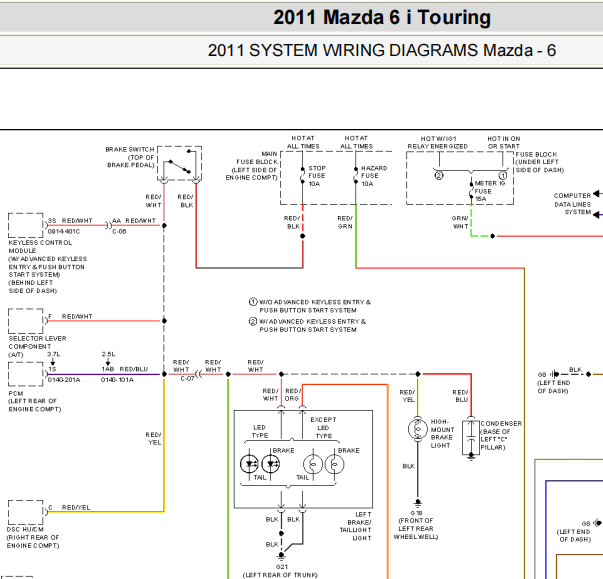Screen dimensions: 603x579
Task: Click circled 1 inside the dash fuse block
Action: pos(503,176)
